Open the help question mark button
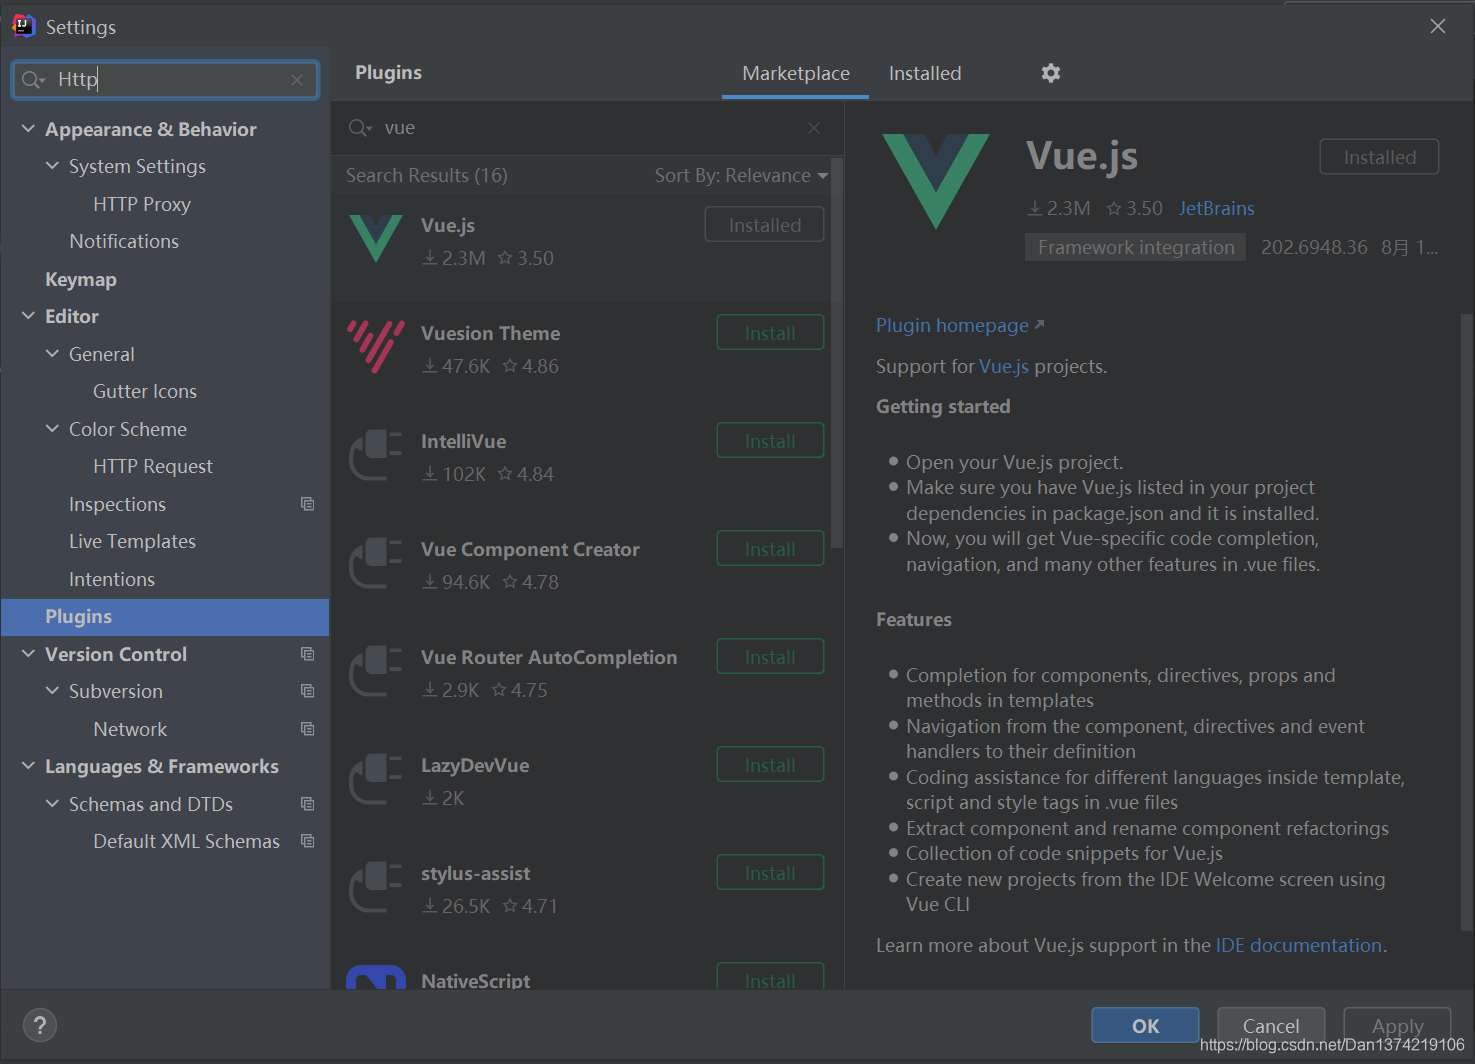 click(x=40, y=1025)
